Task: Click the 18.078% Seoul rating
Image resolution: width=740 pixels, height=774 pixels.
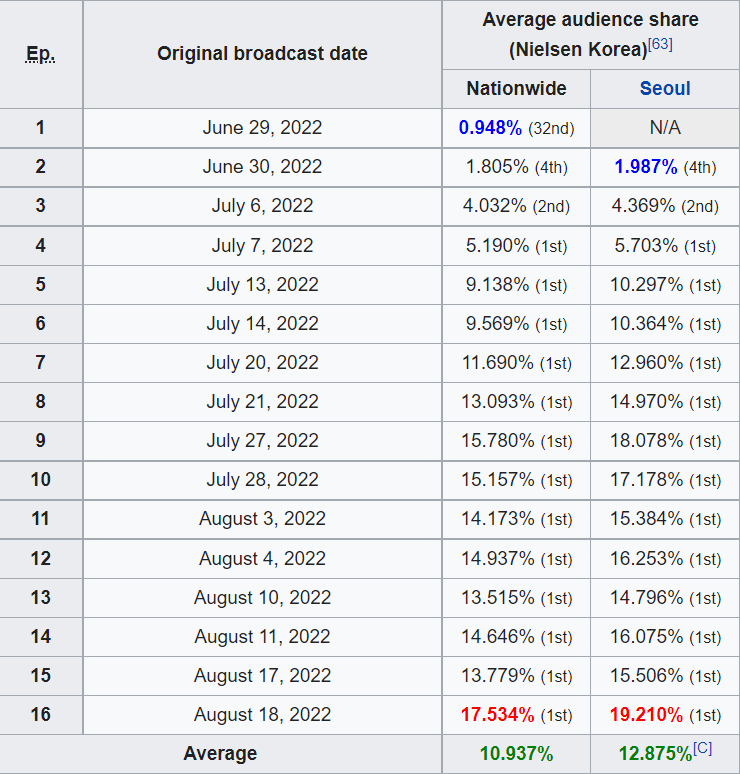Action: pyautogui.click(x=646, y=441)
